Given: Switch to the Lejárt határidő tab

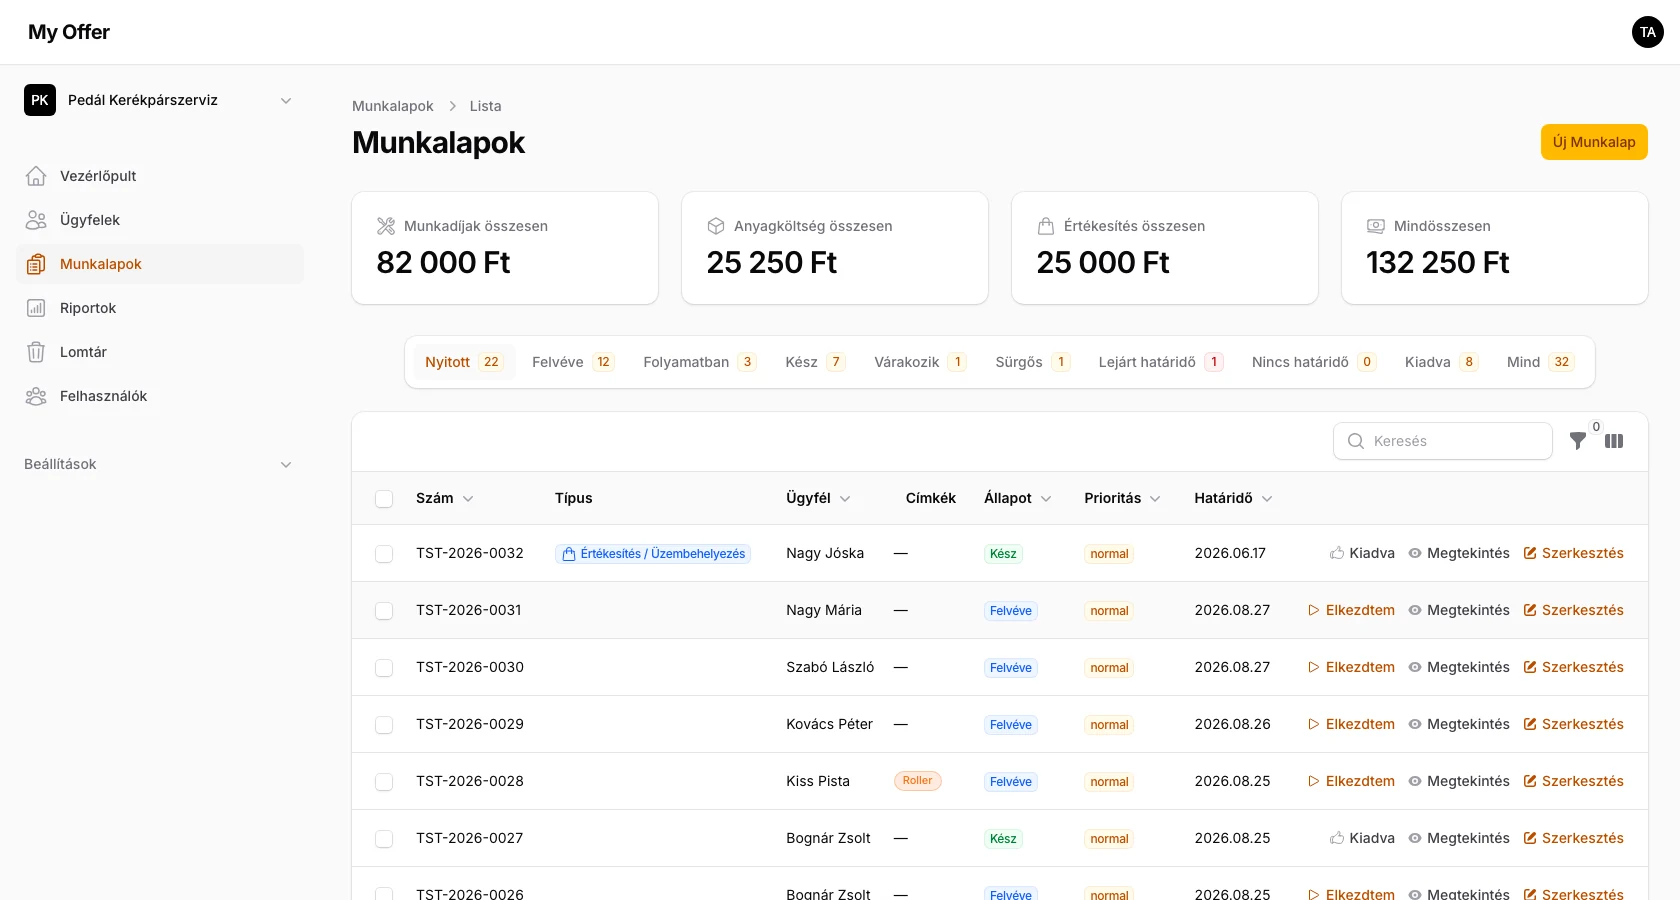Looking at the screenshot, I should 1160,362.
